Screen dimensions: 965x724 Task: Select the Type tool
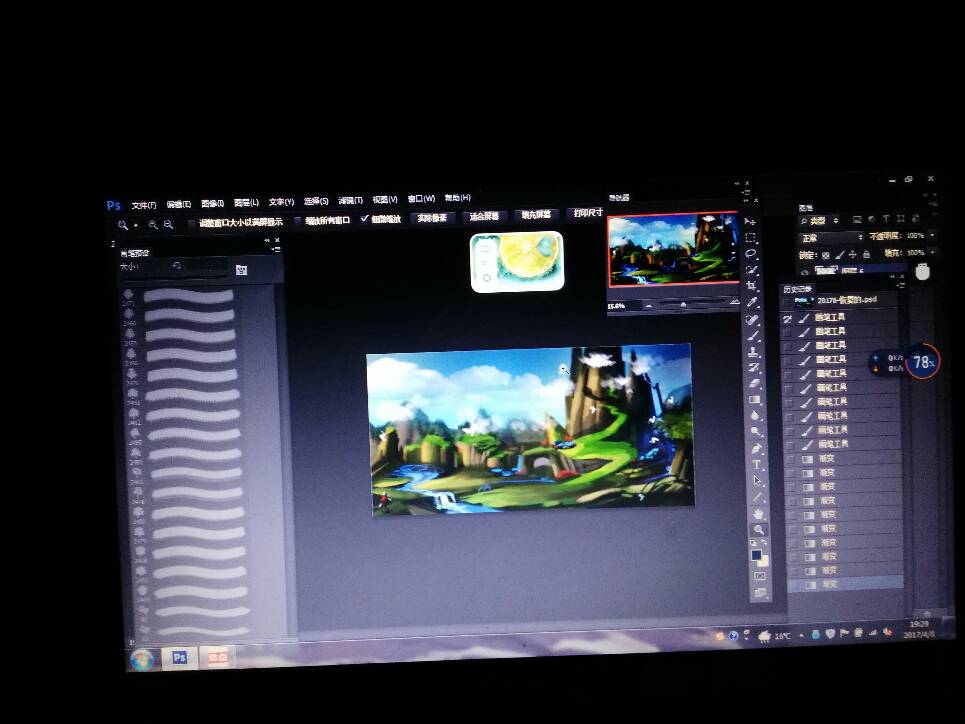click(756, 464)
